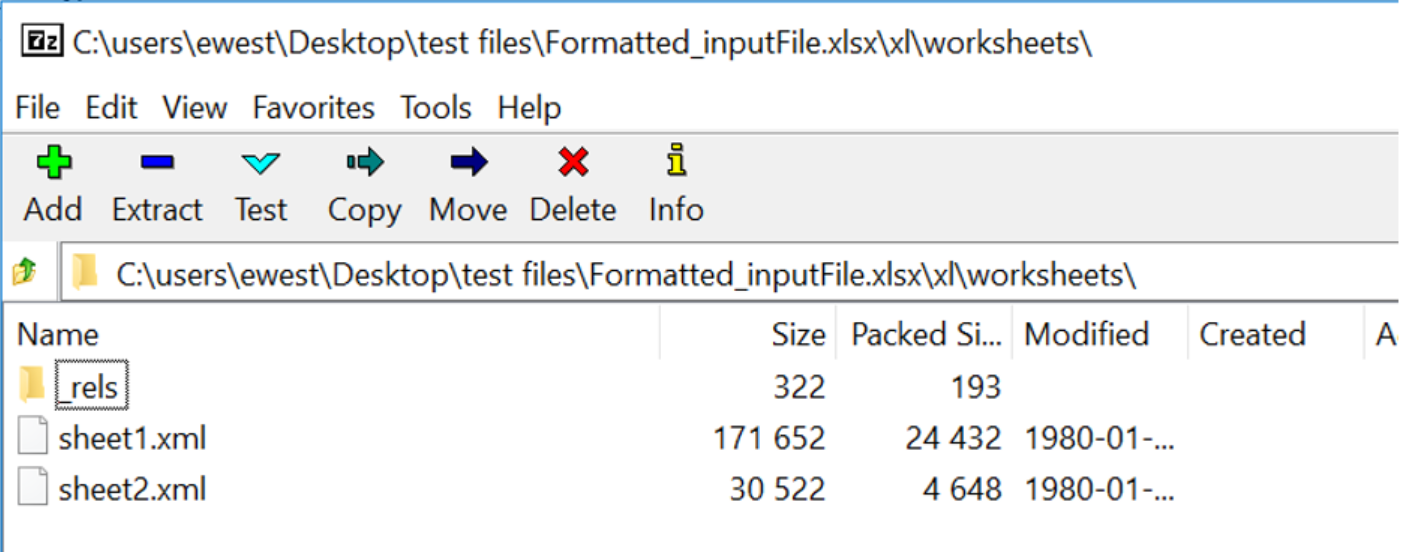Open the Help menu
1403x552 pixels.
(x=529, y=107)
